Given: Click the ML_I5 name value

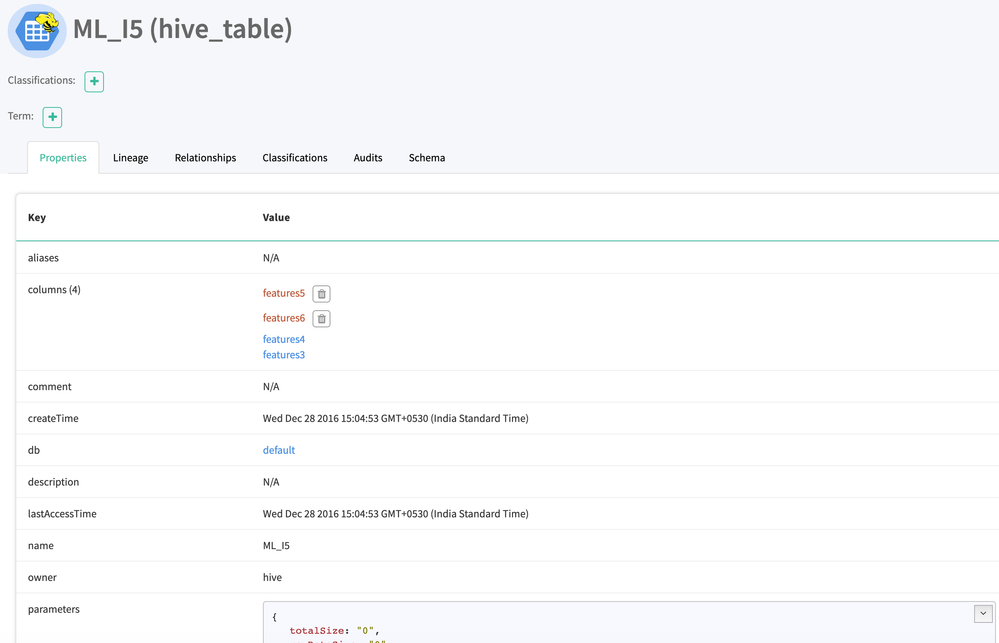Looking at the screenshot, I should [276, 545].
